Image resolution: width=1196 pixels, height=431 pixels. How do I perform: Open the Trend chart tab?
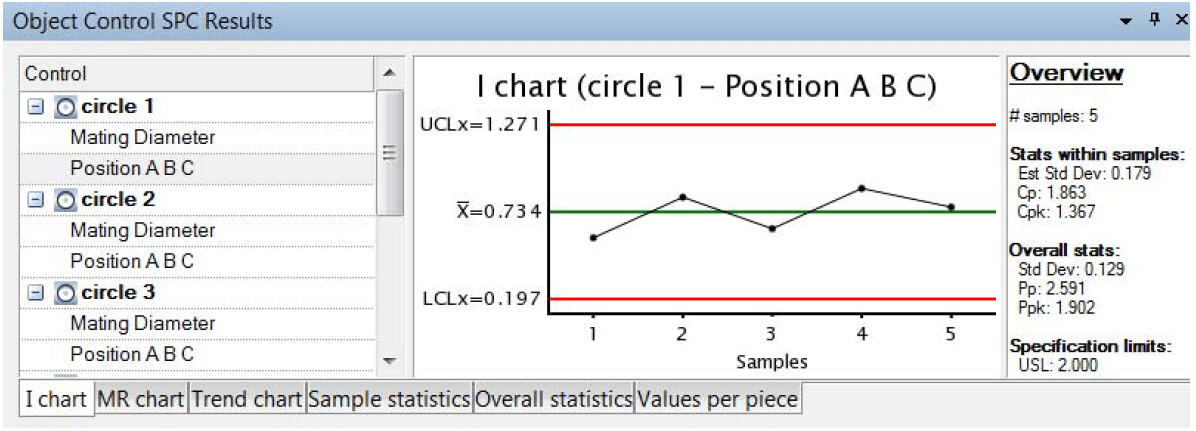click(x=246, y=399)
